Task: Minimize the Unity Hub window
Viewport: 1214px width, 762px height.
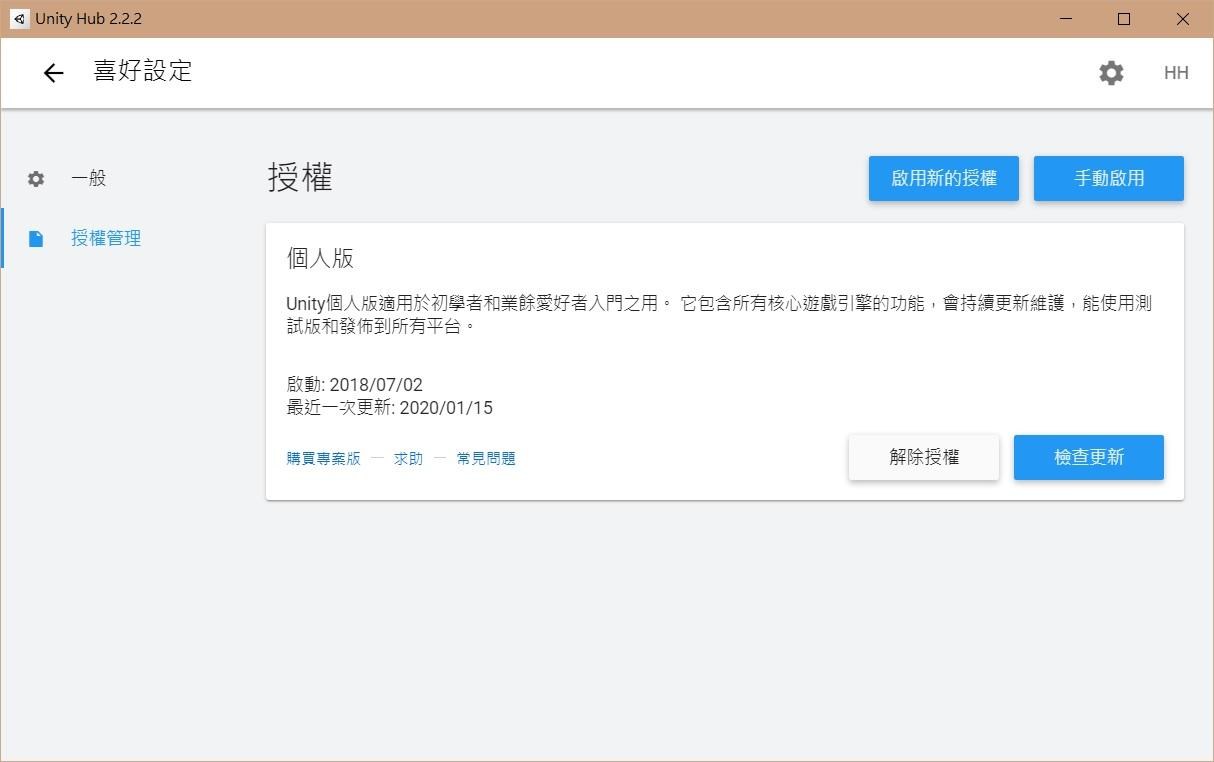Action: 1066,19
